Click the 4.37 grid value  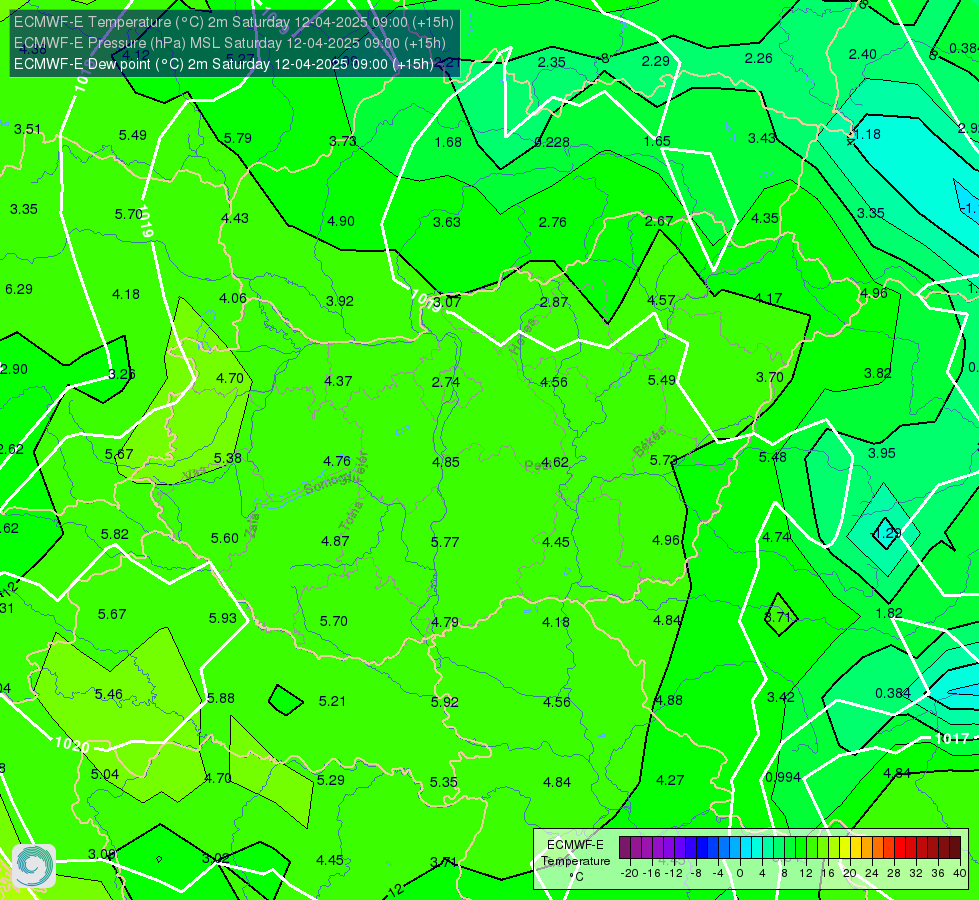(x=338, y=381)
